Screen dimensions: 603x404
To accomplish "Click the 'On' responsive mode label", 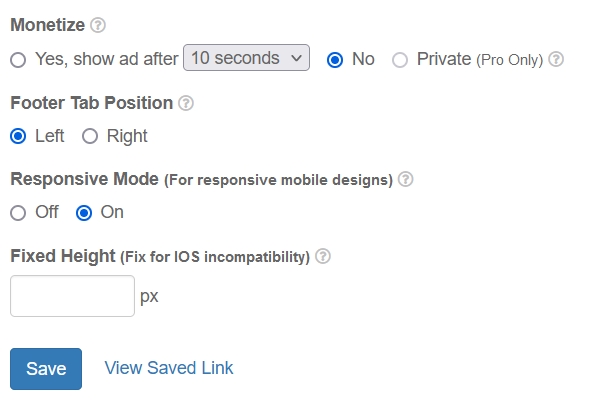I will click(x=112, y=212).
